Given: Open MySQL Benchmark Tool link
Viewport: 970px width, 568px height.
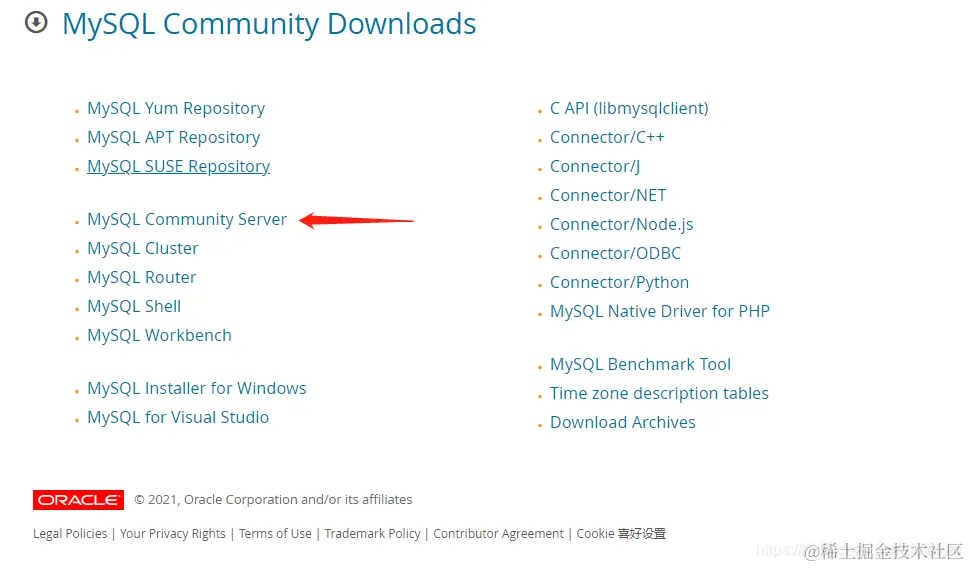Looking at the screenshot, I should [x=640, y=364].
